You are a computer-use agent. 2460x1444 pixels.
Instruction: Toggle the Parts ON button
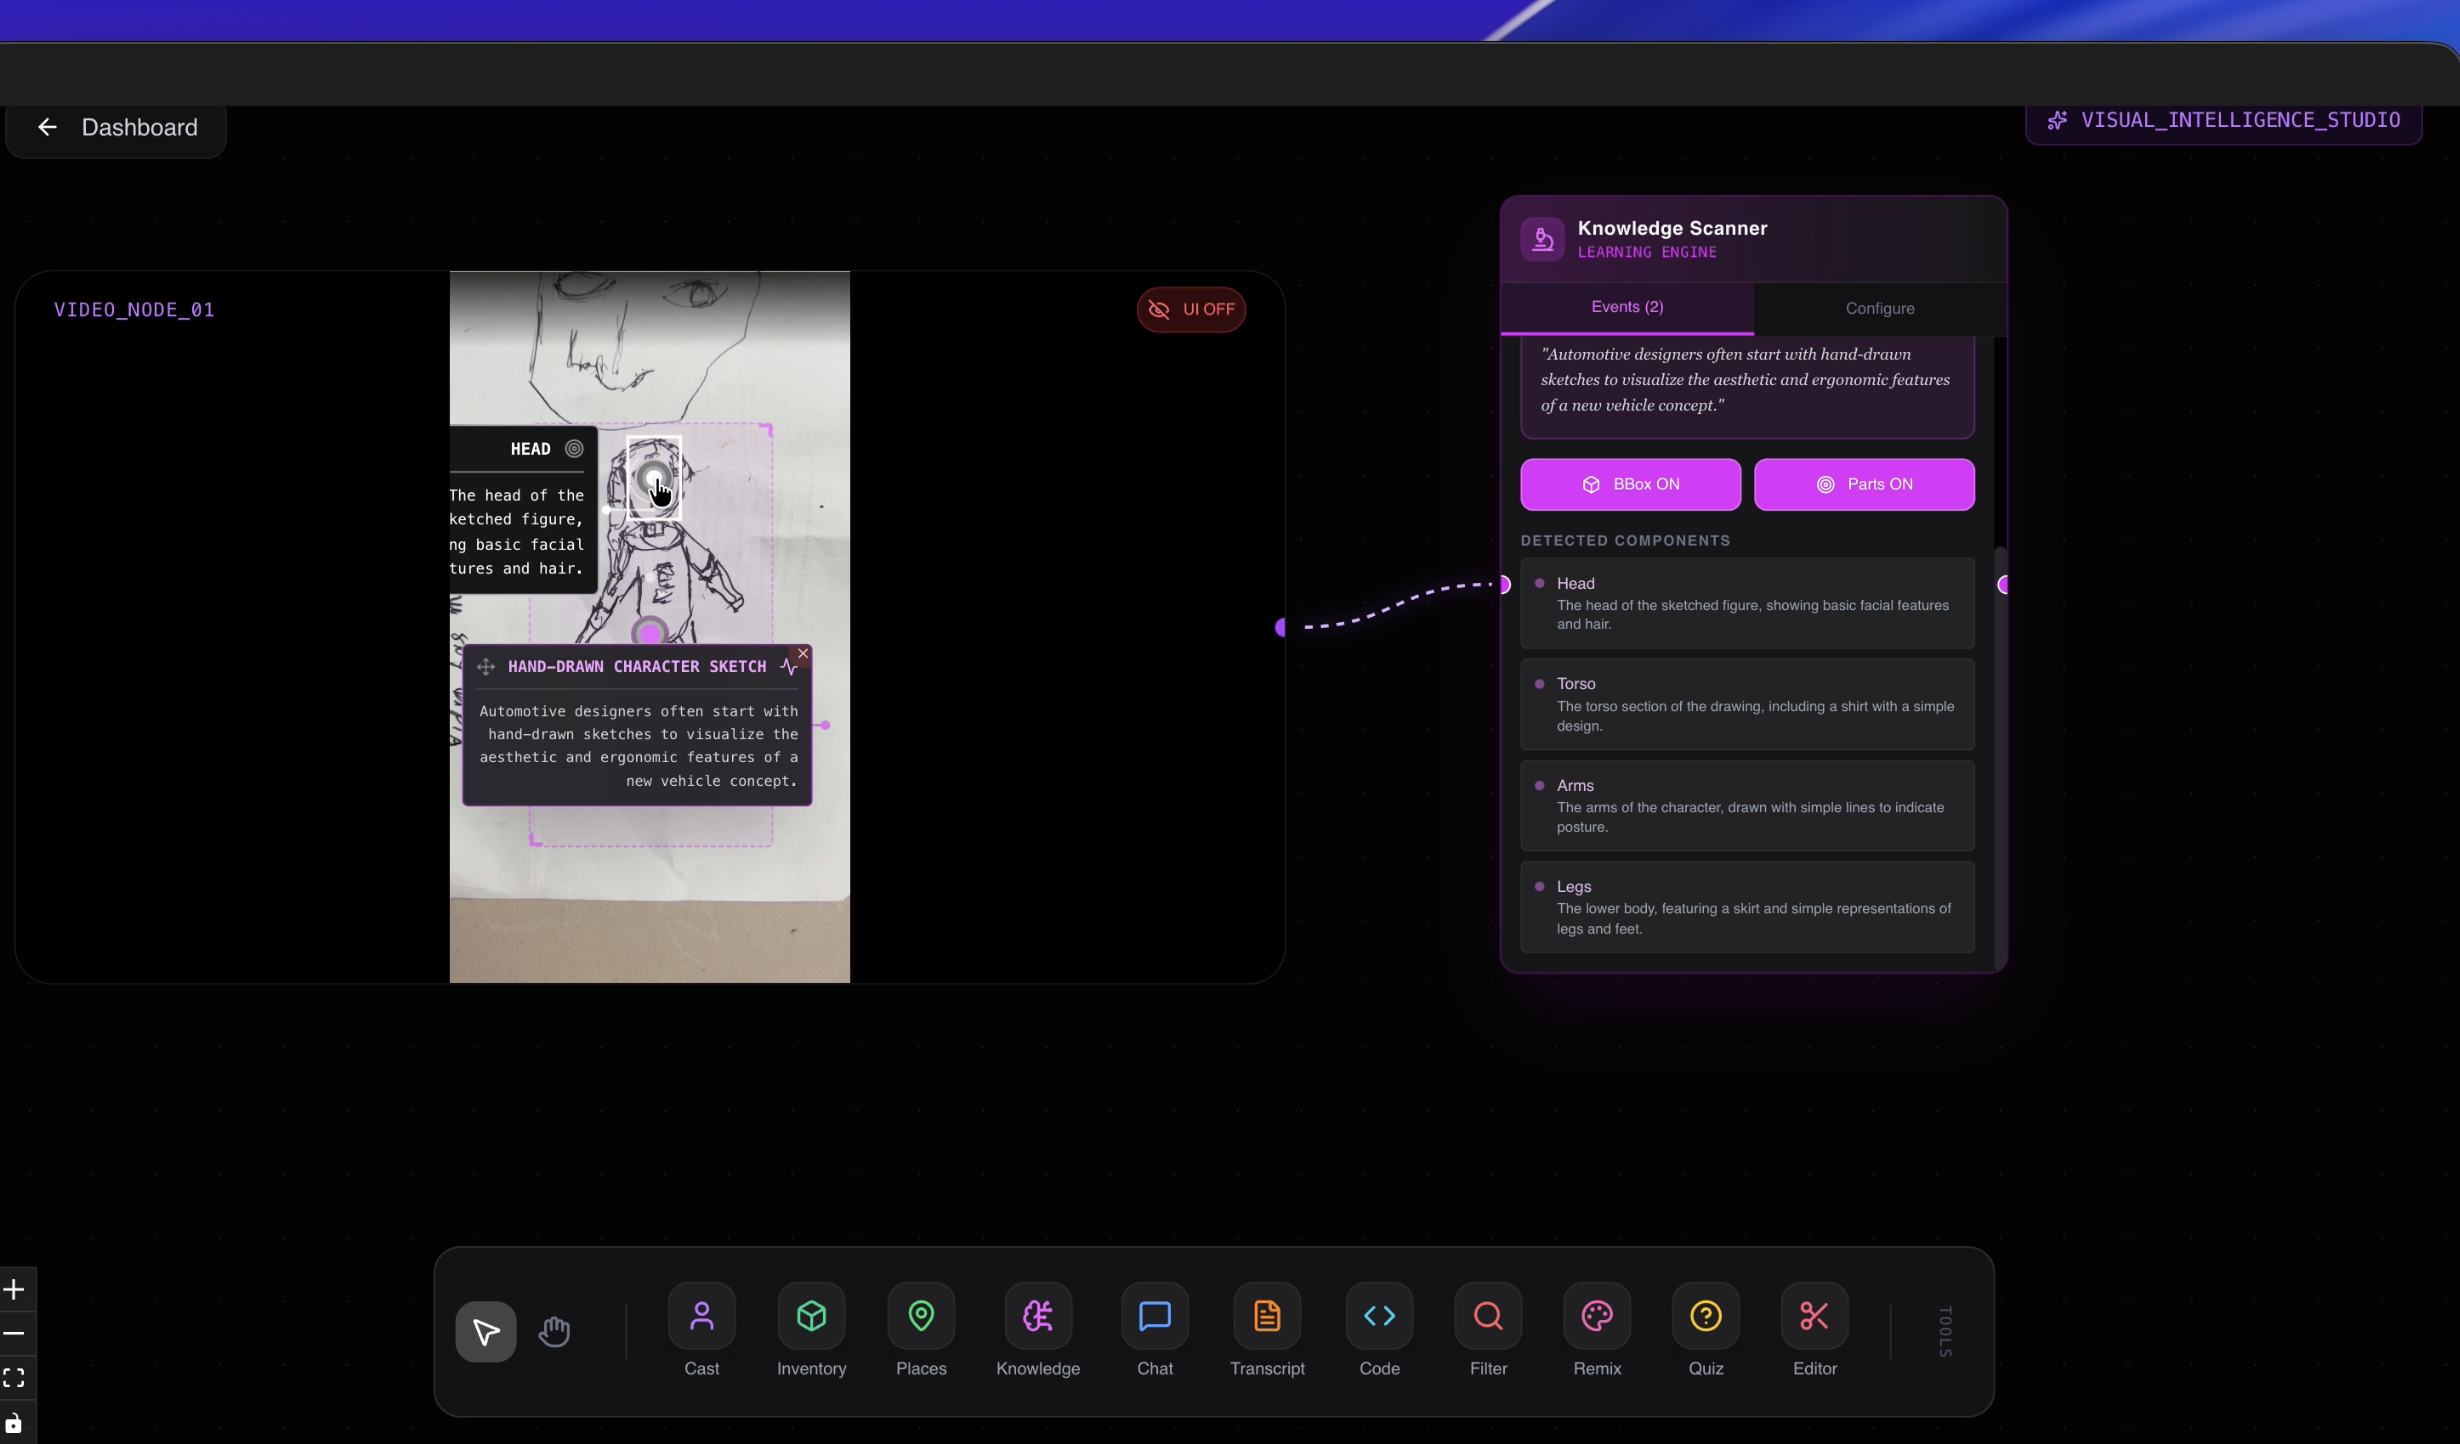point(1863,485)
